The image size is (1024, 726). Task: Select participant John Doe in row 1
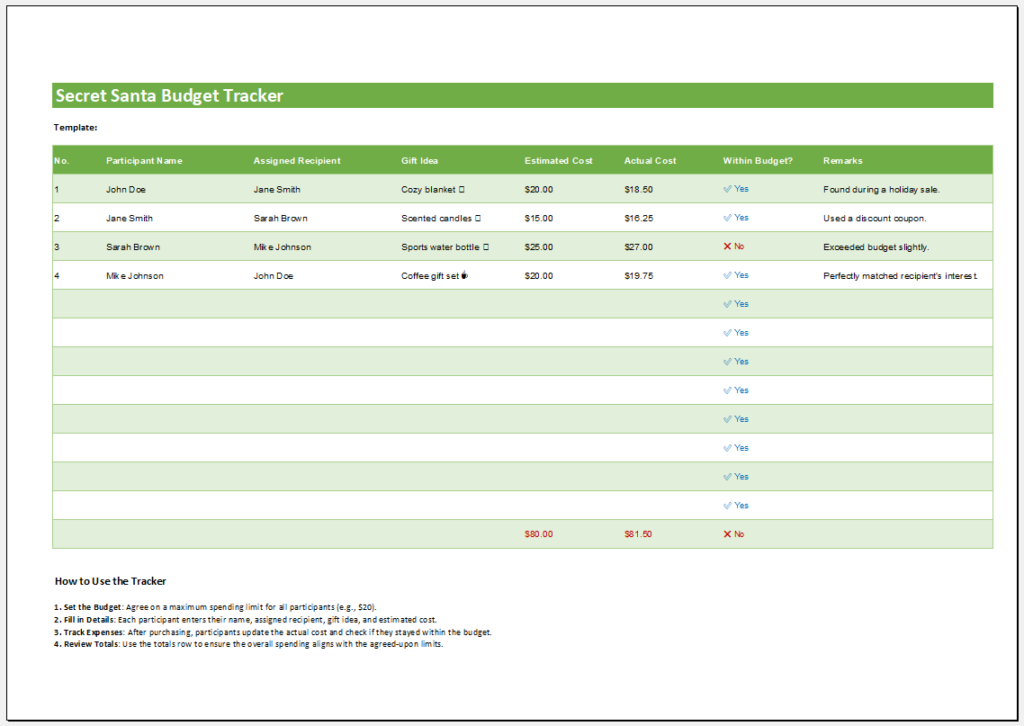click(126, 189)
